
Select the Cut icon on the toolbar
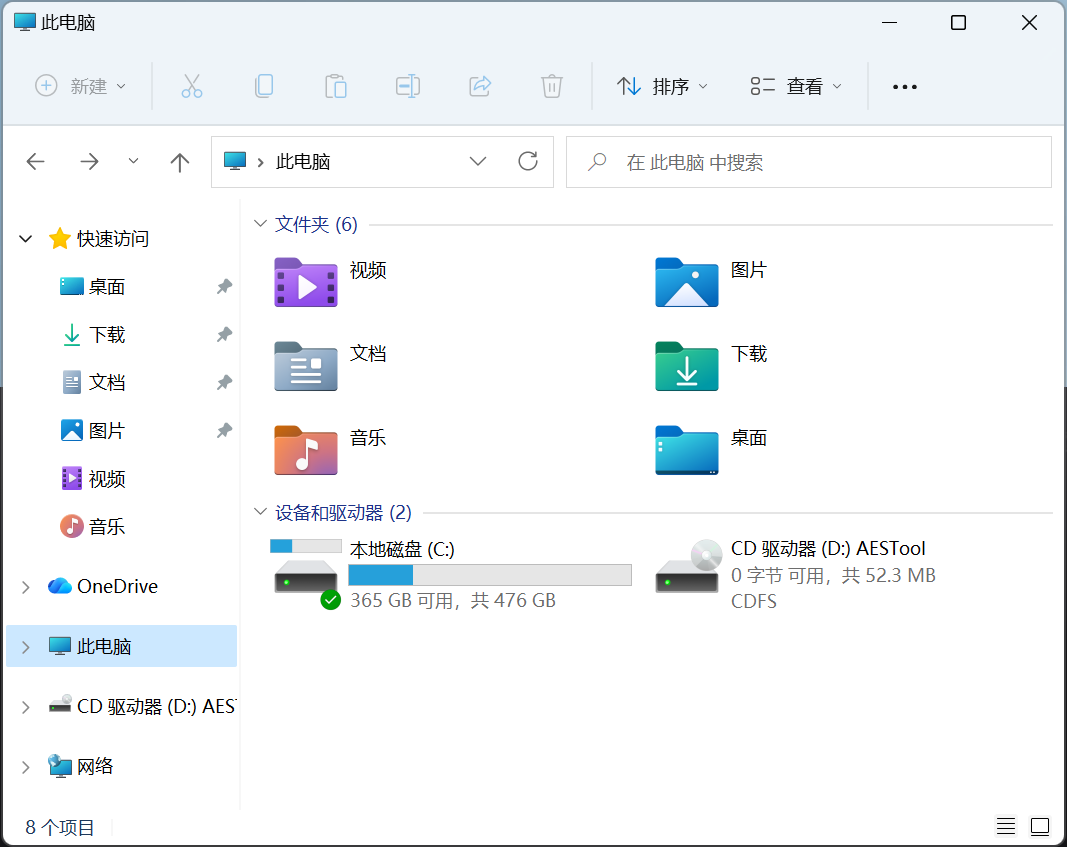[192, 86]
